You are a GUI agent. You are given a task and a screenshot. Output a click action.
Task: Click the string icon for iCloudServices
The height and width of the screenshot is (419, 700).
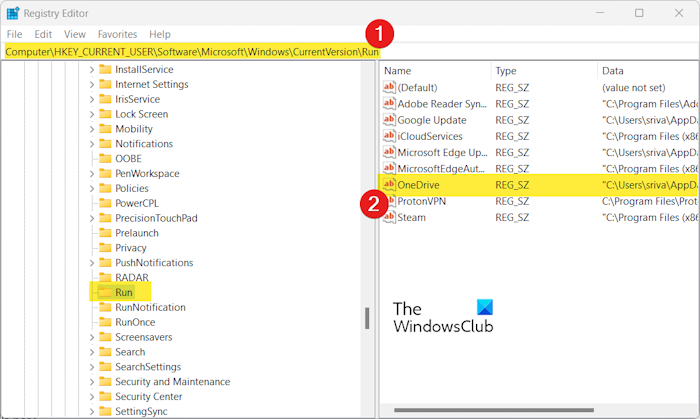coord(389,136)
